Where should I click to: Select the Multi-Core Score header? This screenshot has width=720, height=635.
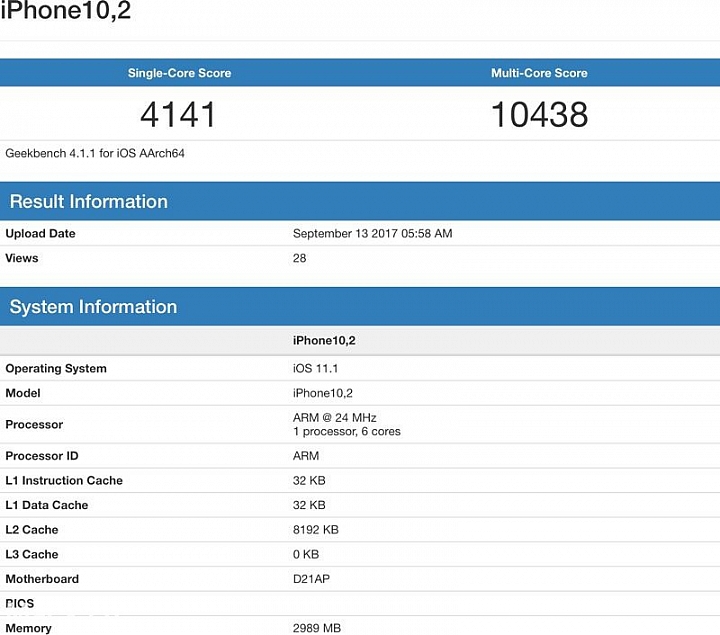pyautogui.click(x=539, y=73)
